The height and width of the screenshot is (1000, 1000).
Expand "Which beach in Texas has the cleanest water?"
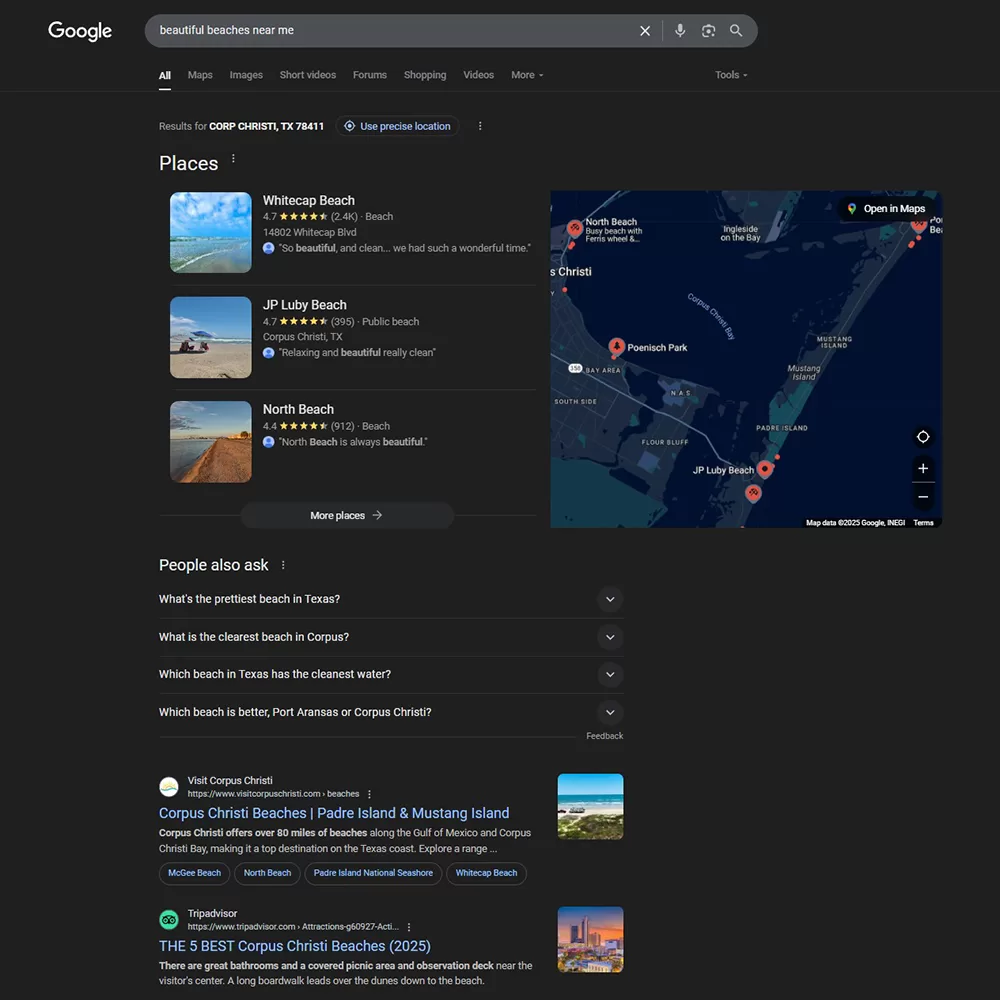[x=390, y=675]
